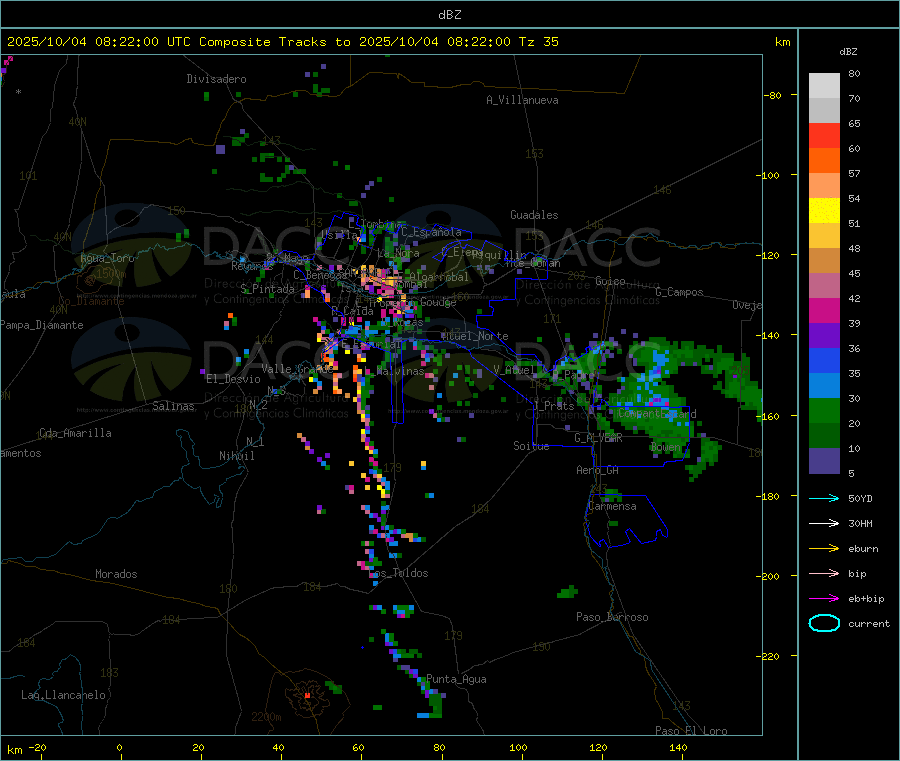Viewport: 900px width, 761px height.
Task: Click the Agua_Toro map label
Action: click(x=107, y=258)
